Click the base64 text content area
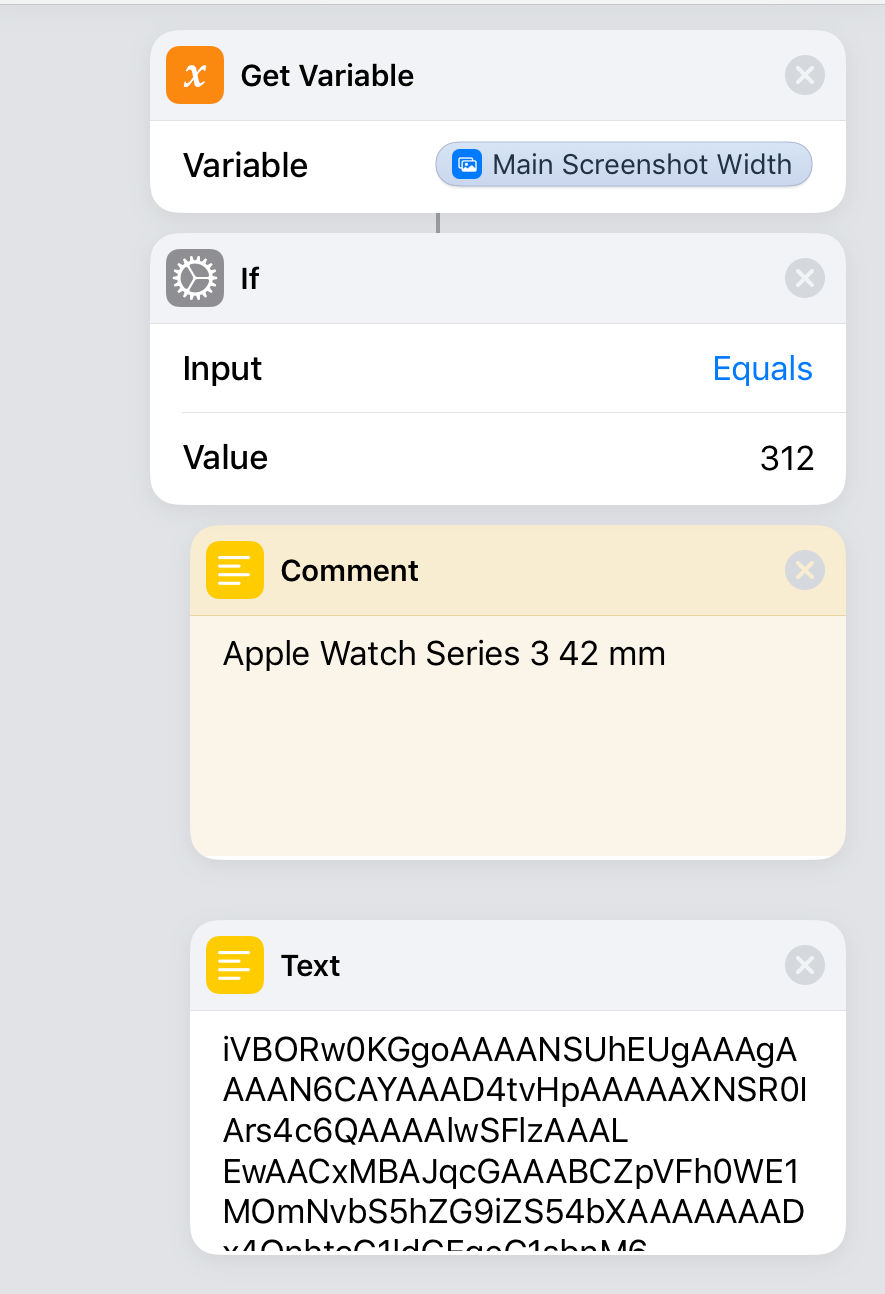Image resolution: width=885 pixels, height=1294 pixels. tap(514, 1130)
